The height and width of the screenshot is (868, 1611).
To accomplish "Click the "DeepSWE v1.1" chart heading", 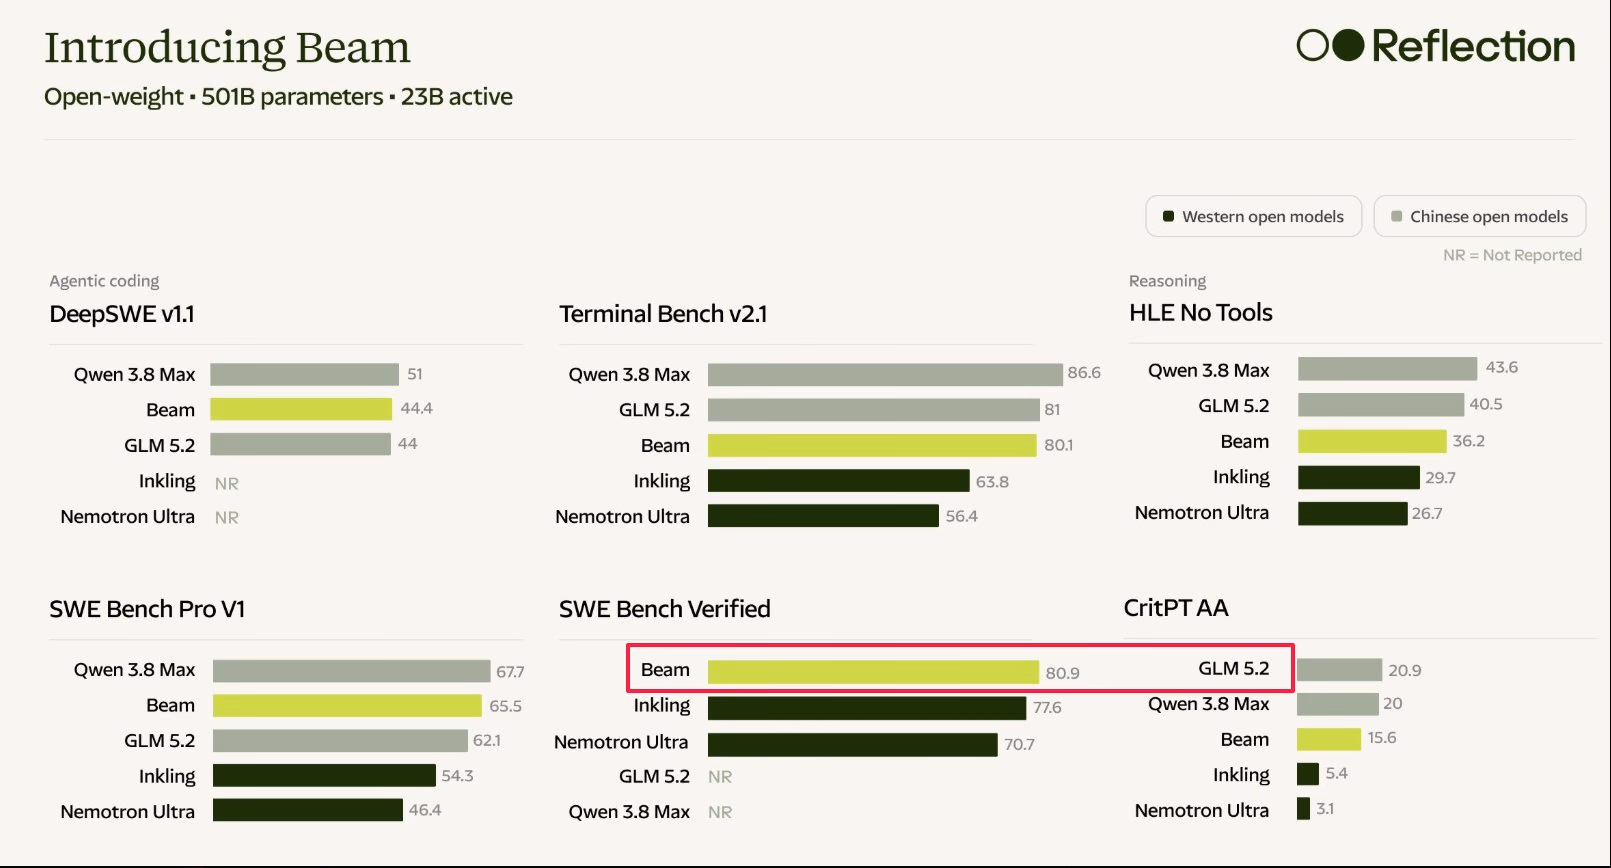I will tap(122, 314).
